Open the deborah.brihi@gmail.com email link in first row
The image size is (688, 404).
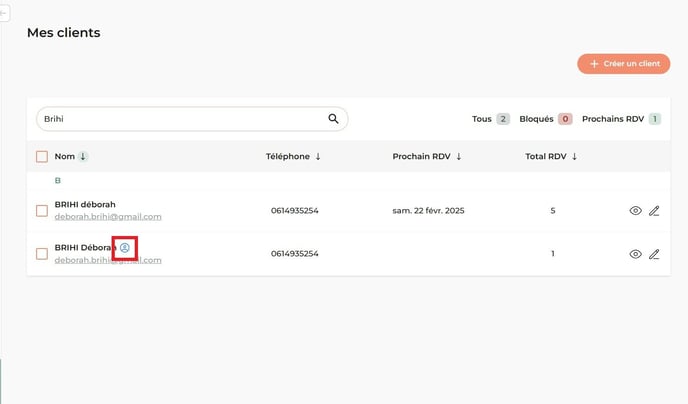(108, 217)
